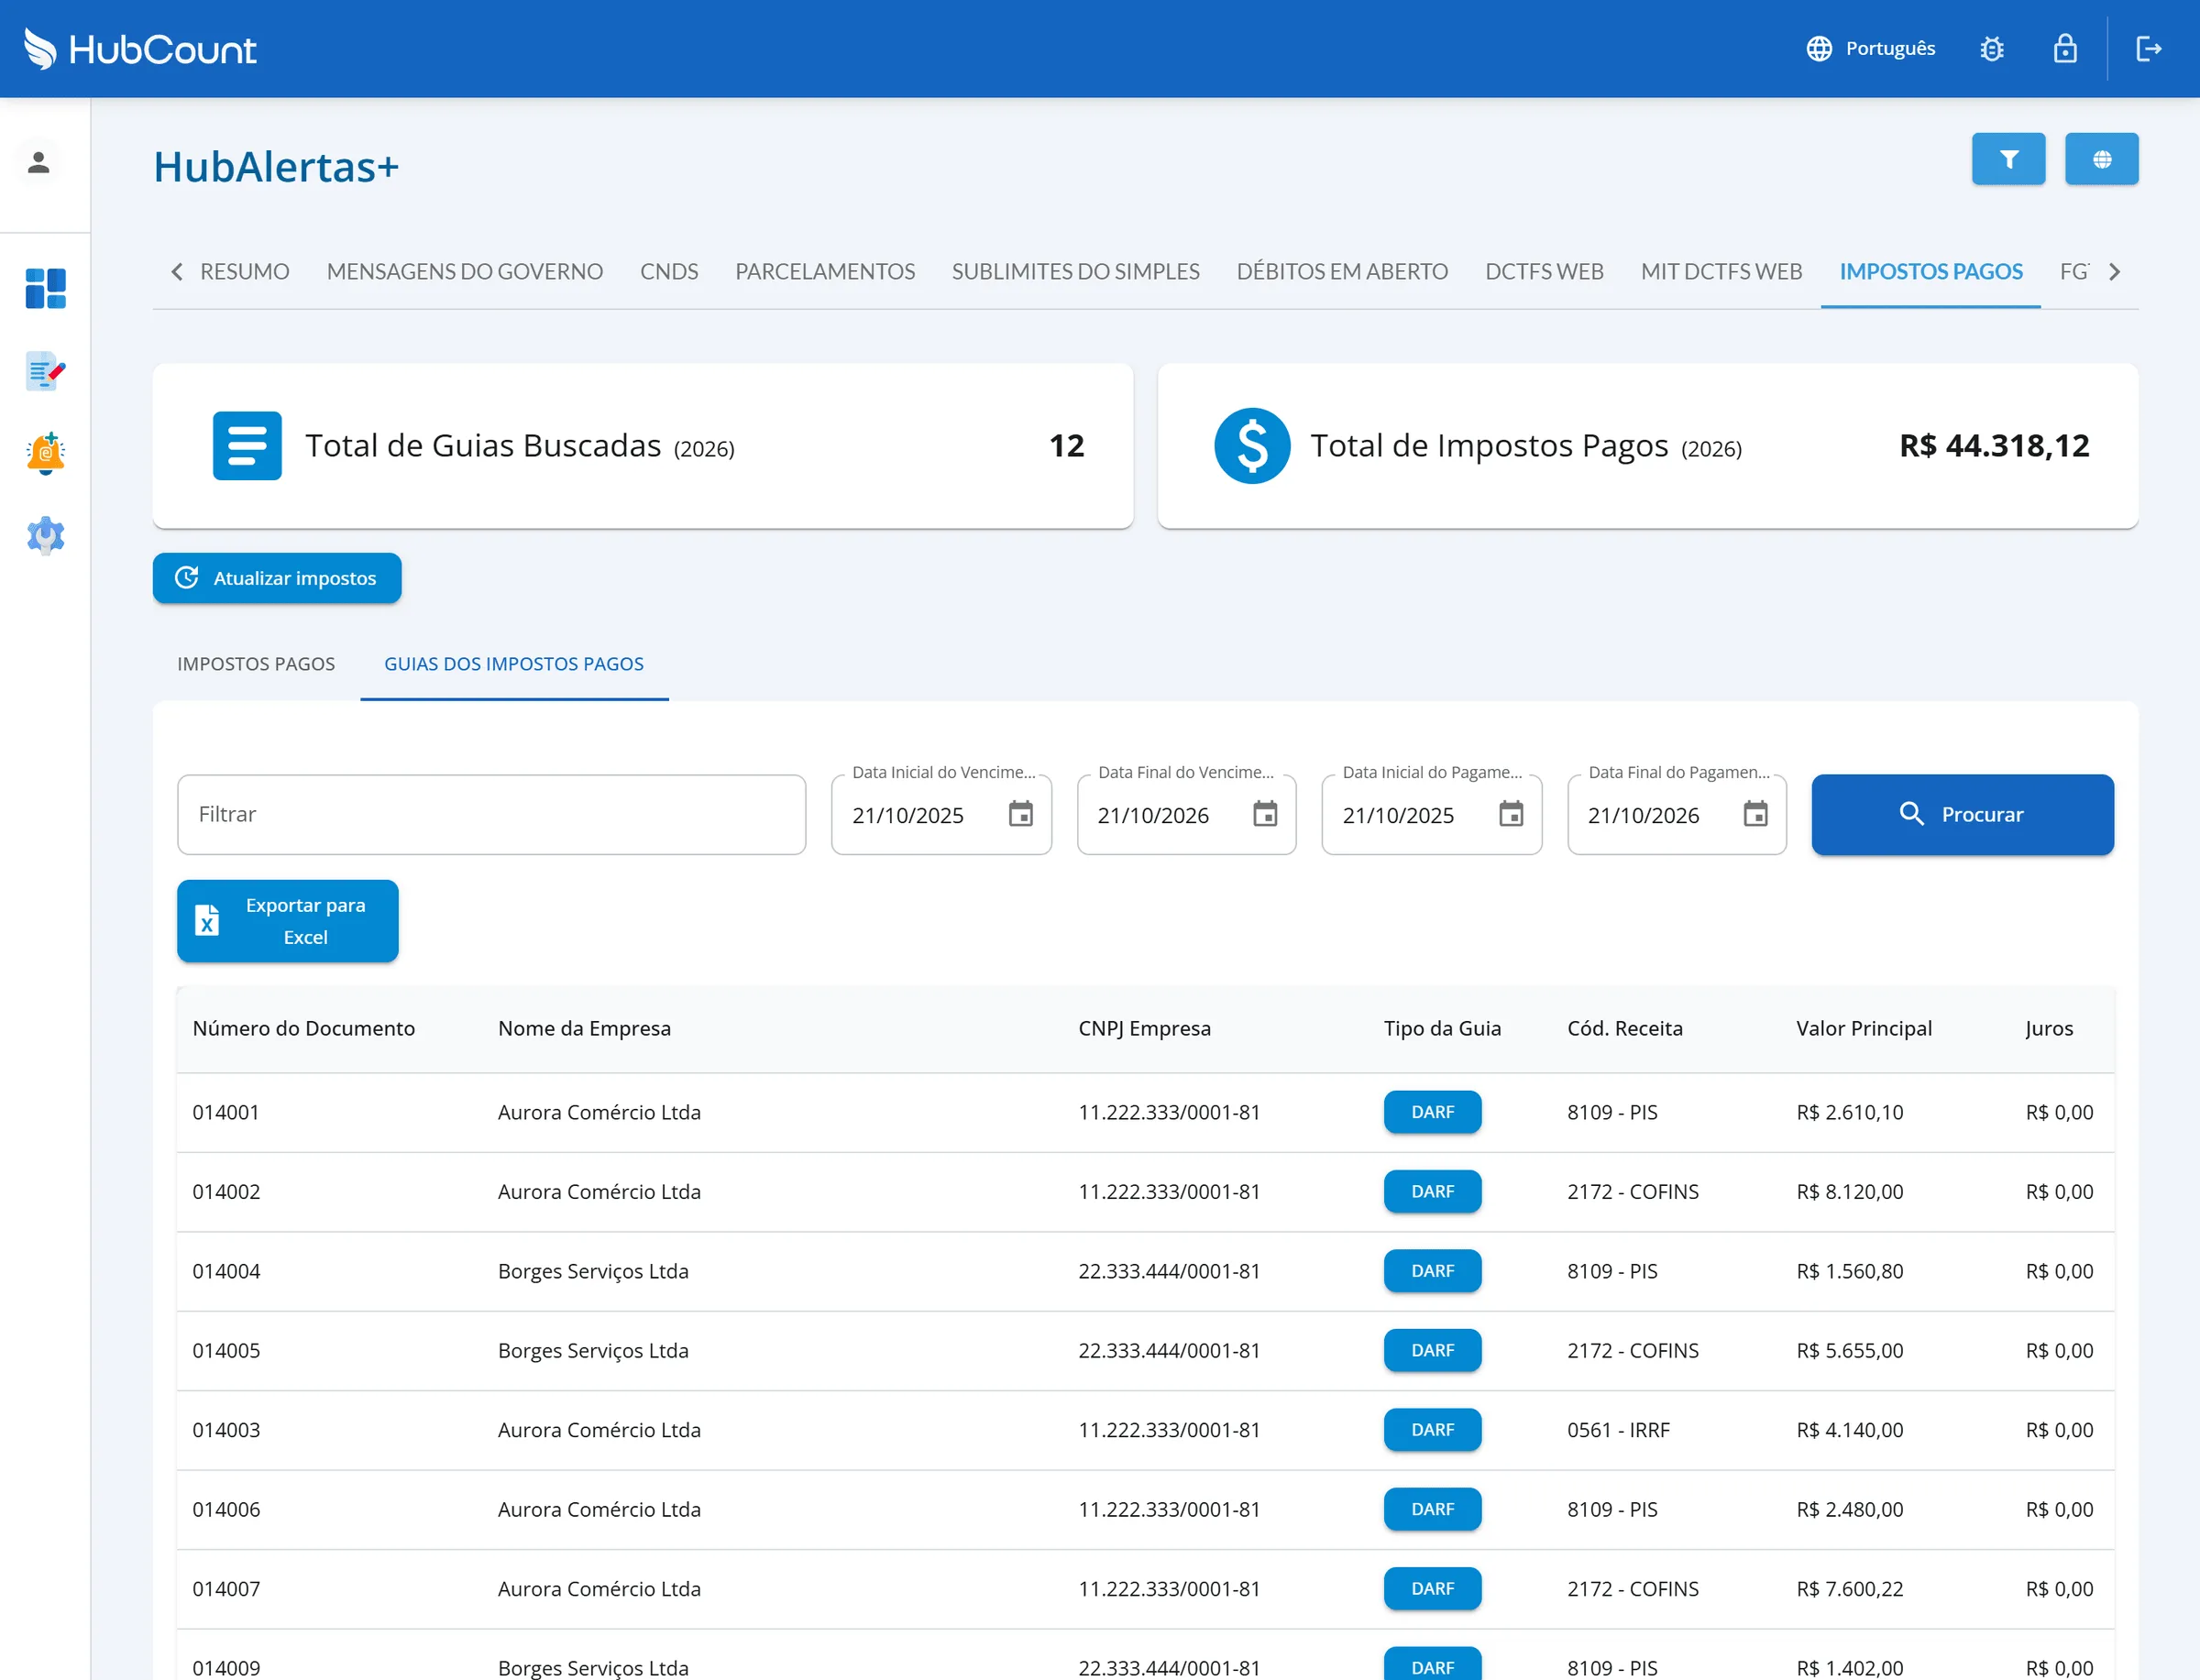The width and height of the screenshot is (2200, 1680).
Task: Click Número do Documento column header
Action: (303, 1028)
